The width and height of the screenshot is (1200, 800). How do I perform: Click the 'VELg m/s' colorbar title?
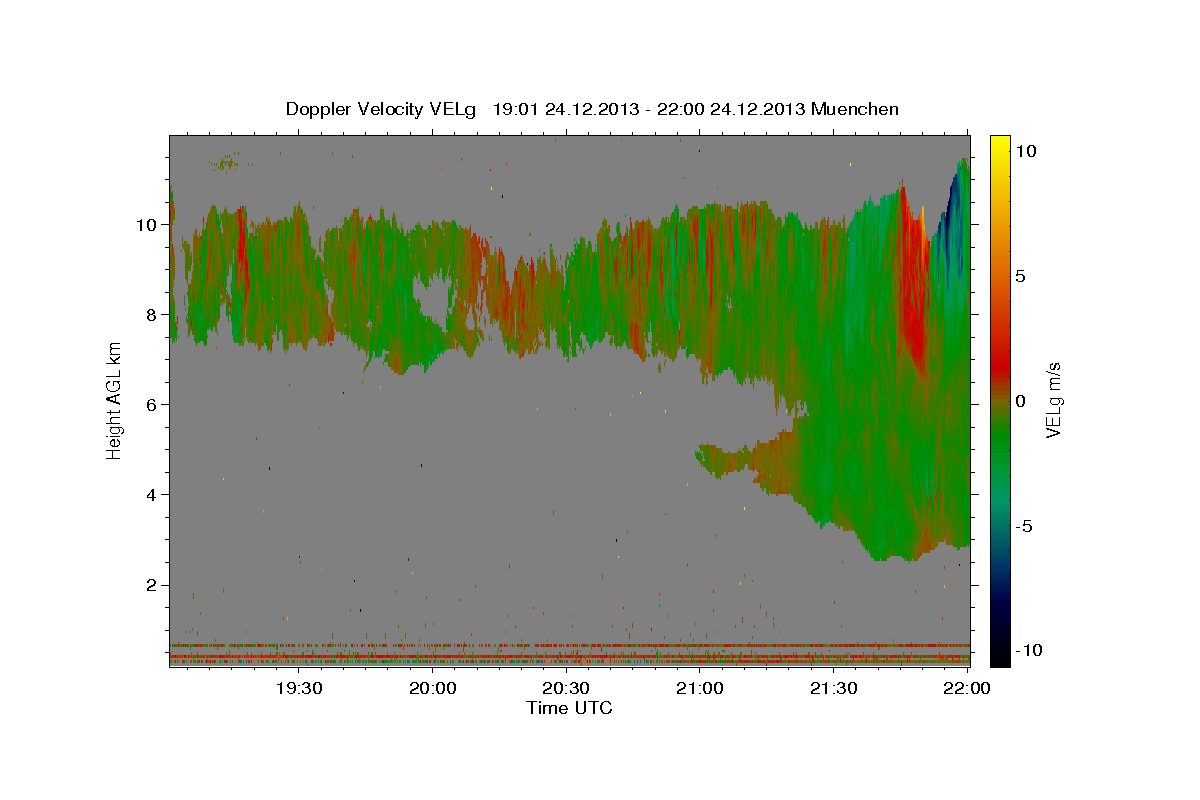pyautogui.click(x=1054, y=400)
